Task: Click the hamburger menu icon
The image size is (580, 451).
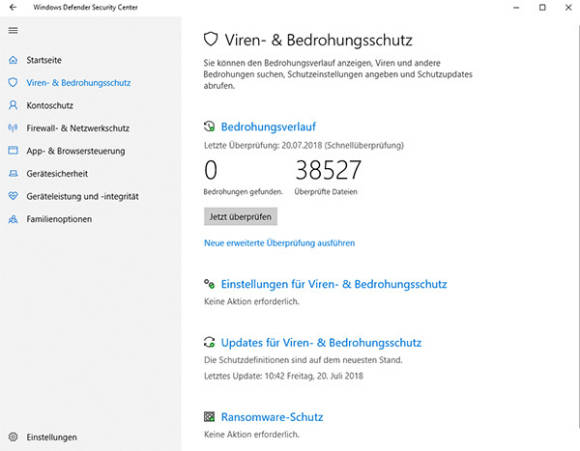Action: [x=13, y=30]
